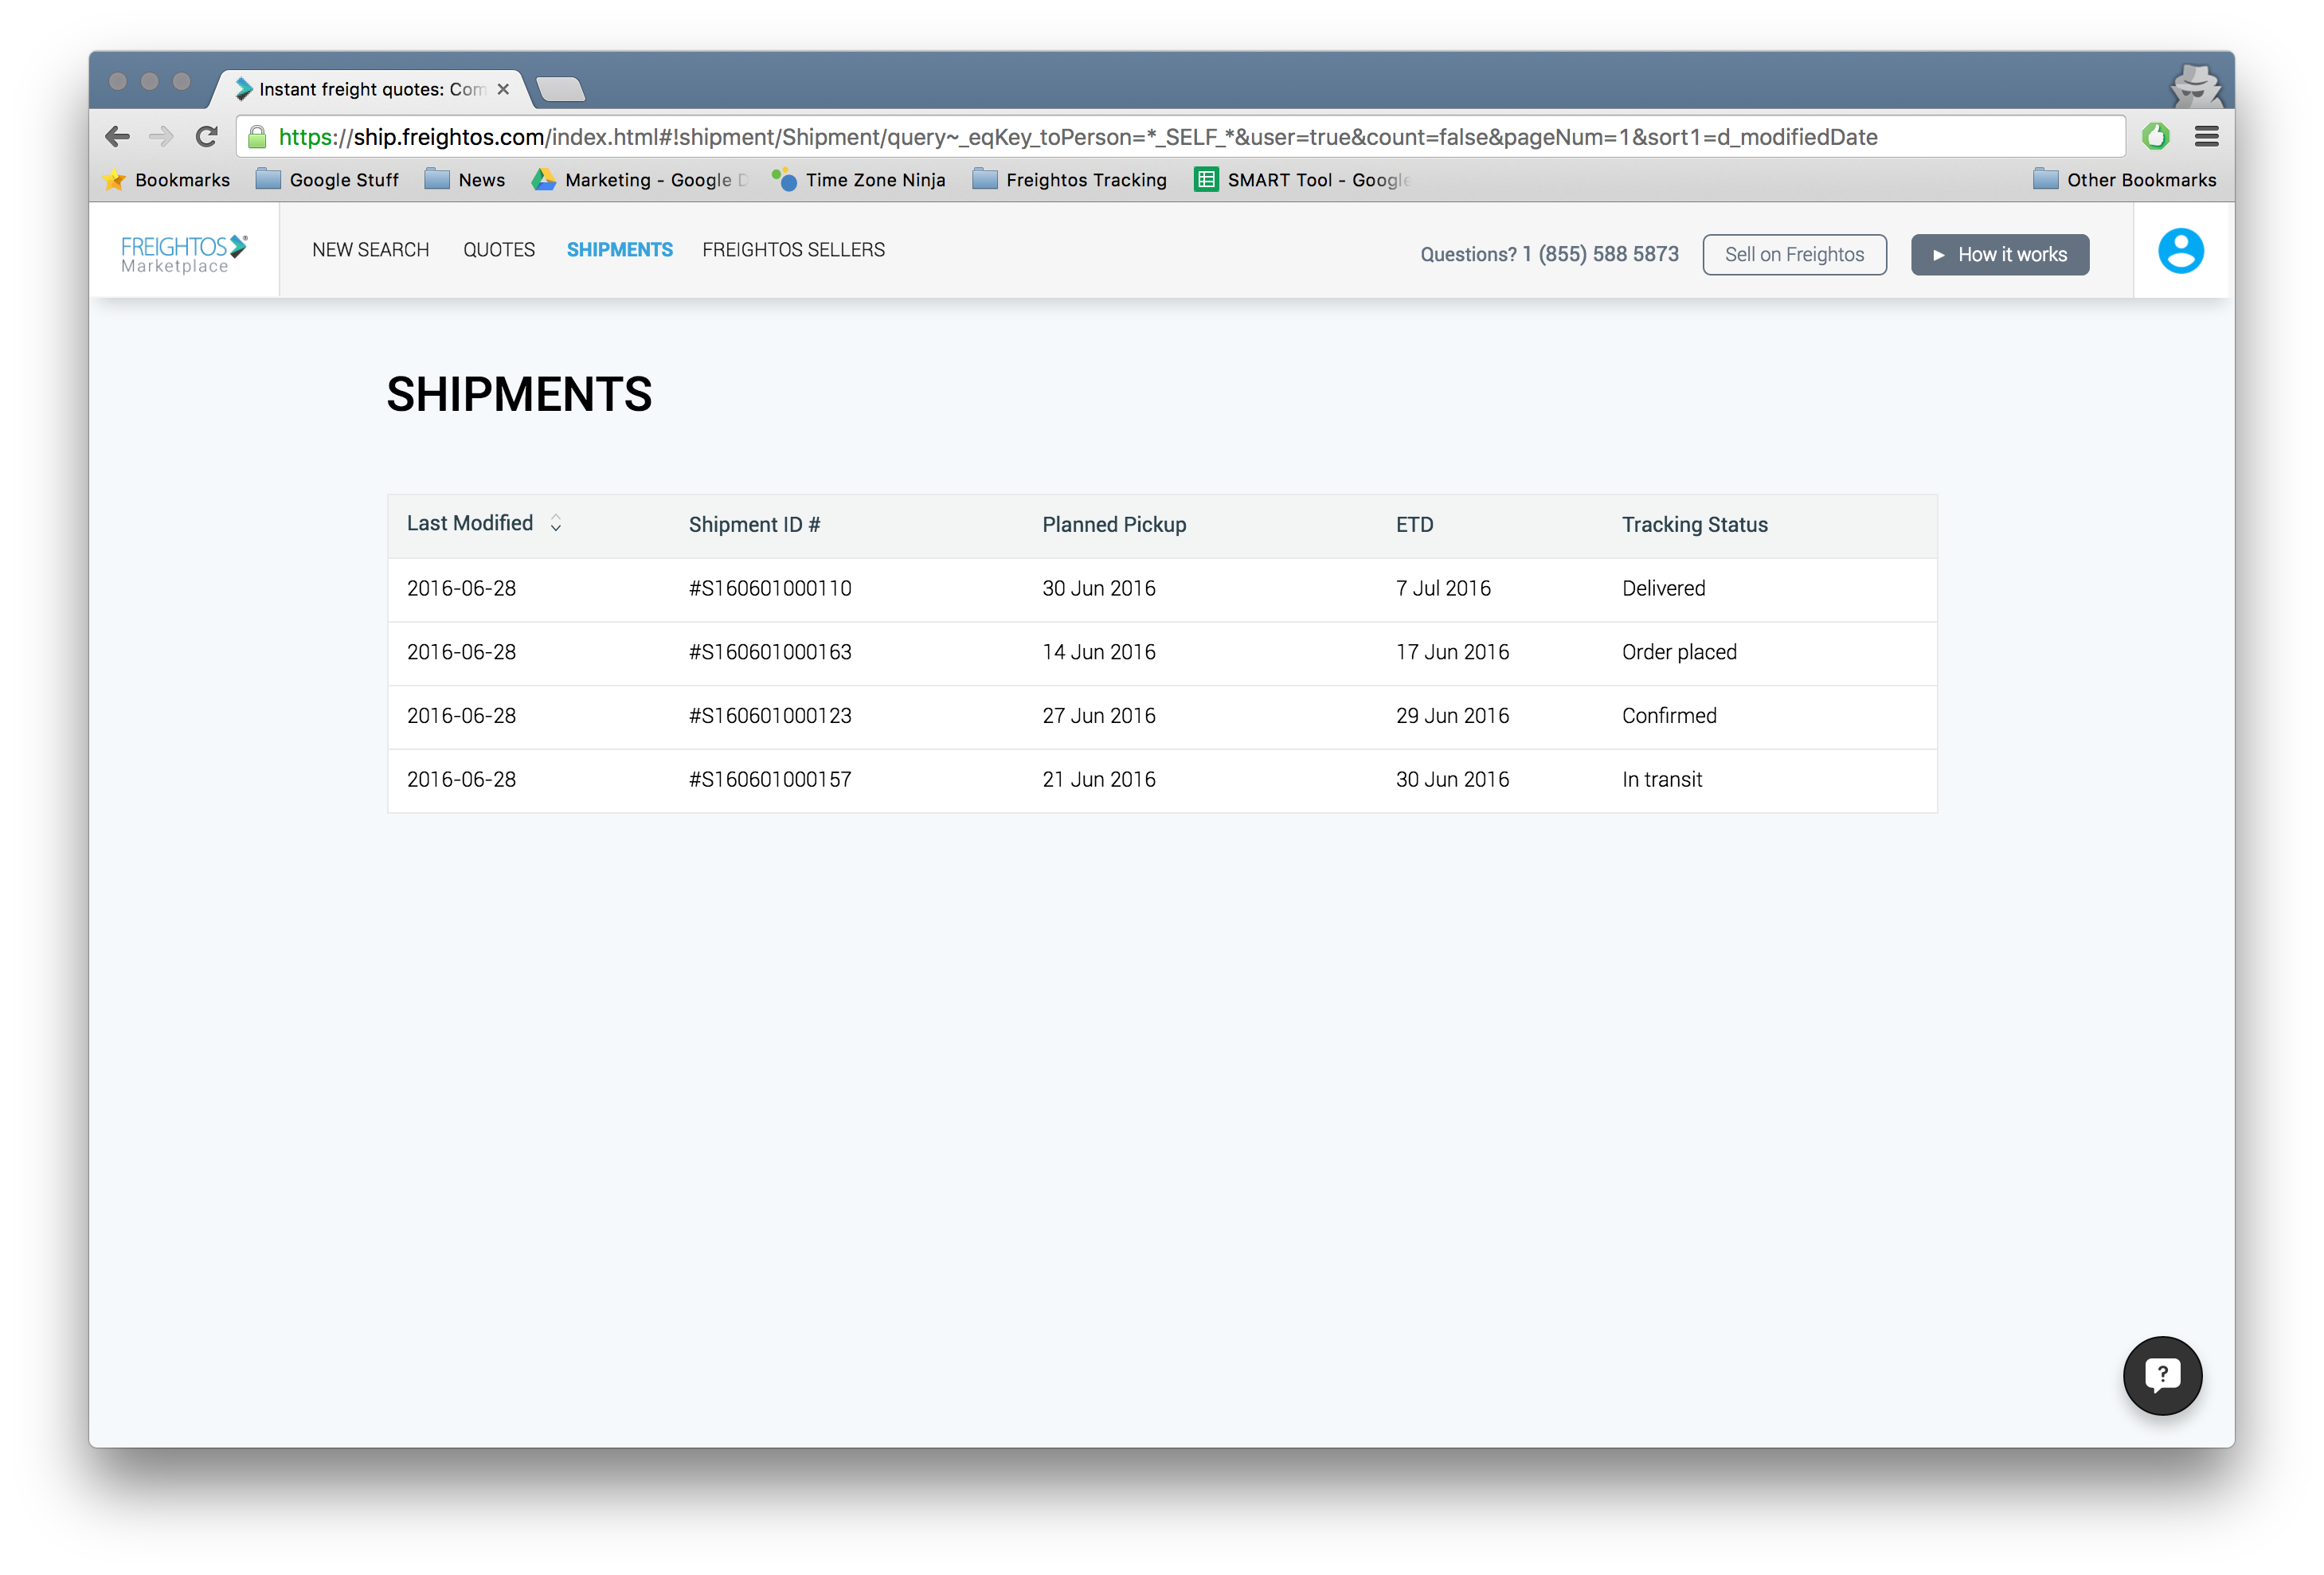Go to the Quotes tab
Viewport: 2324px width, 1575px height.
click(498, 250)
